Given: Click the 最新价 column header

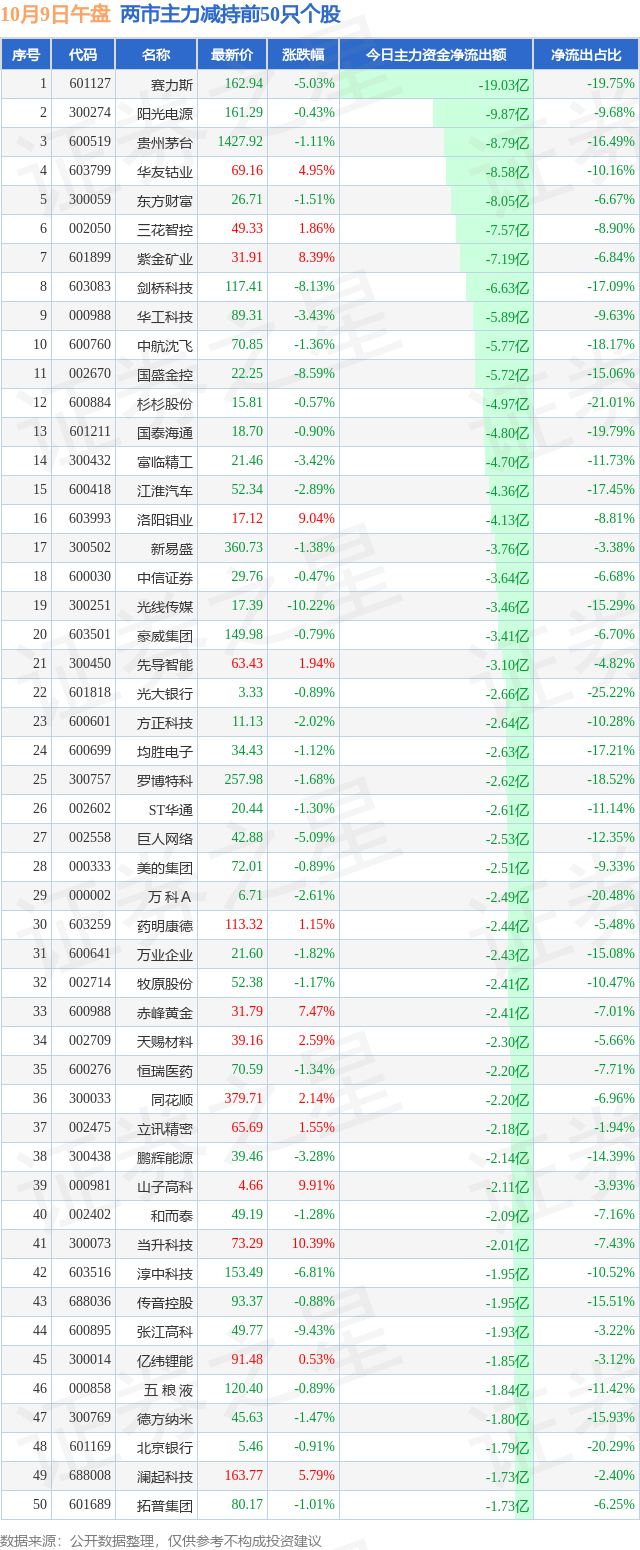Looking at the screenshot, I should pos(232,55).
